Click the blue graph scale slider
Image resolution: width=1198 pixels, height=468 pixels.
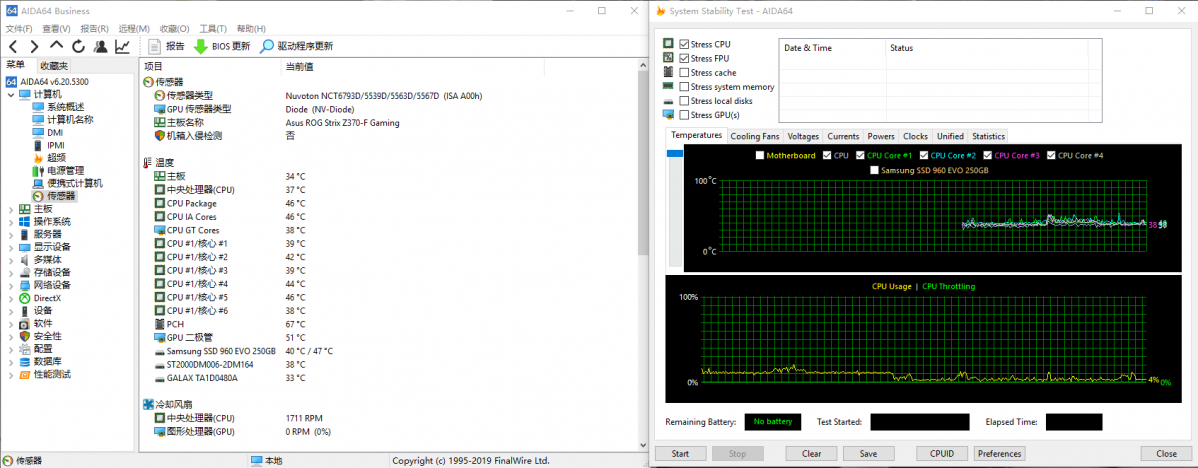pyautogui.click(x=675, y=153)
